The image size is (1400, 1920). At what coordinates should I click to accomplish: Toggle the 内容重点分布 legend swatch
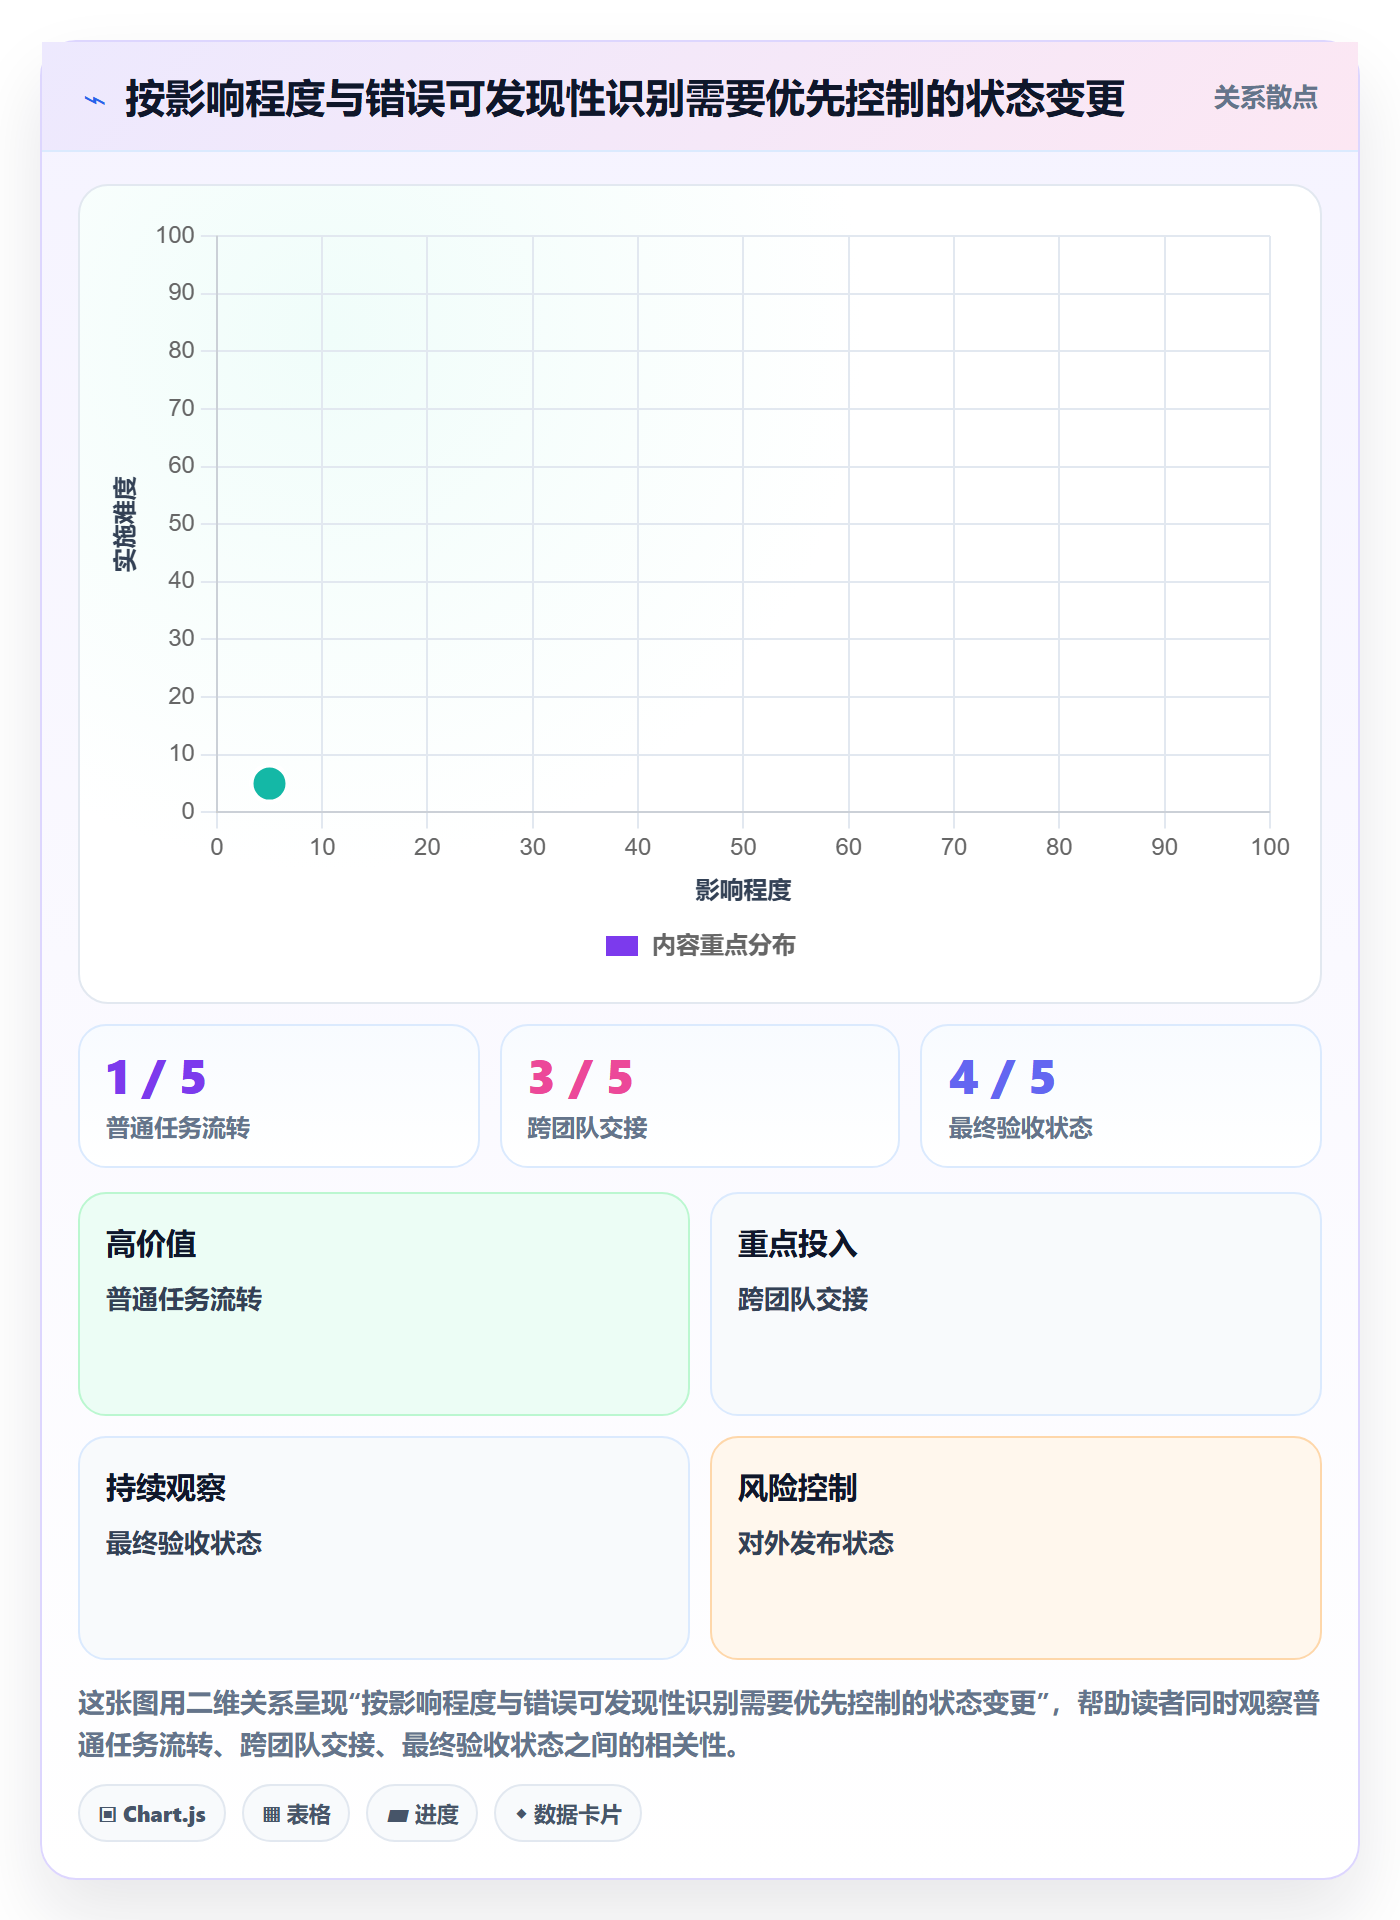(621, 946)
